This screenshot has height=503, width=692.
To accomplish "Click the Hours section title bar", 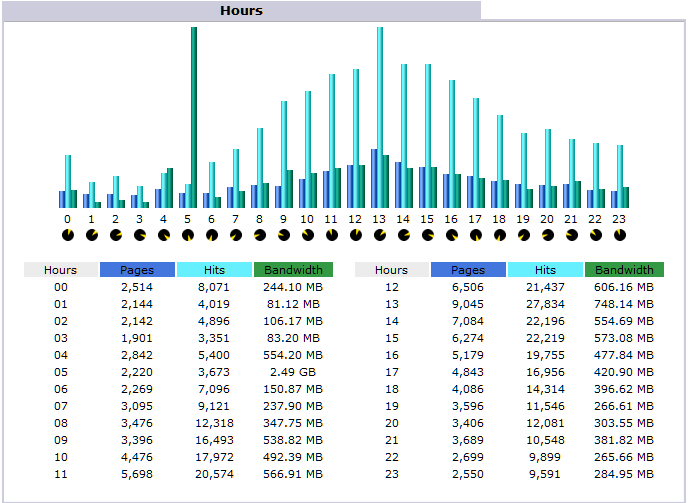I will pyautogui.click(x=241, y=11).
